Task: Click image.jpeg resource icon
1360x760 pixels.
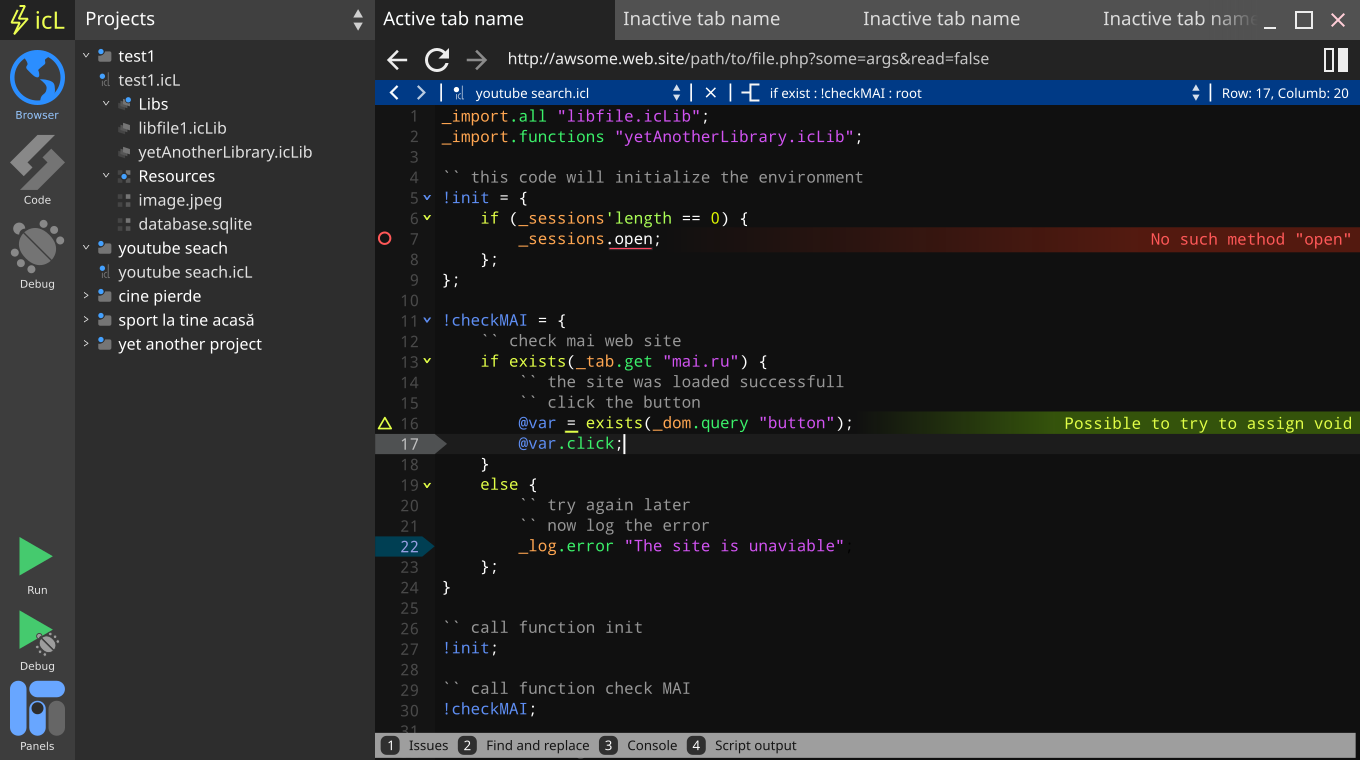Action: tap(124, 200)
